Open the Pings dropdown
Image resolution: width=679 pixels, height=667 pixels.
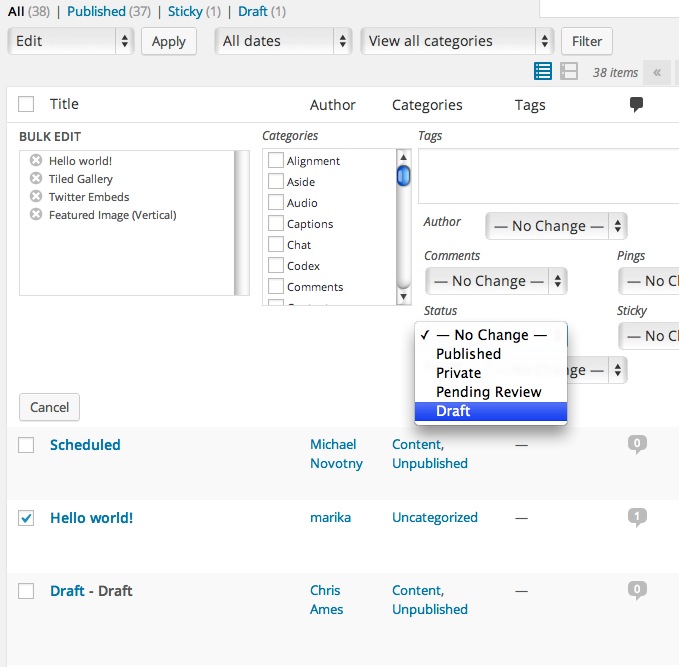click(x=649, y=281)
